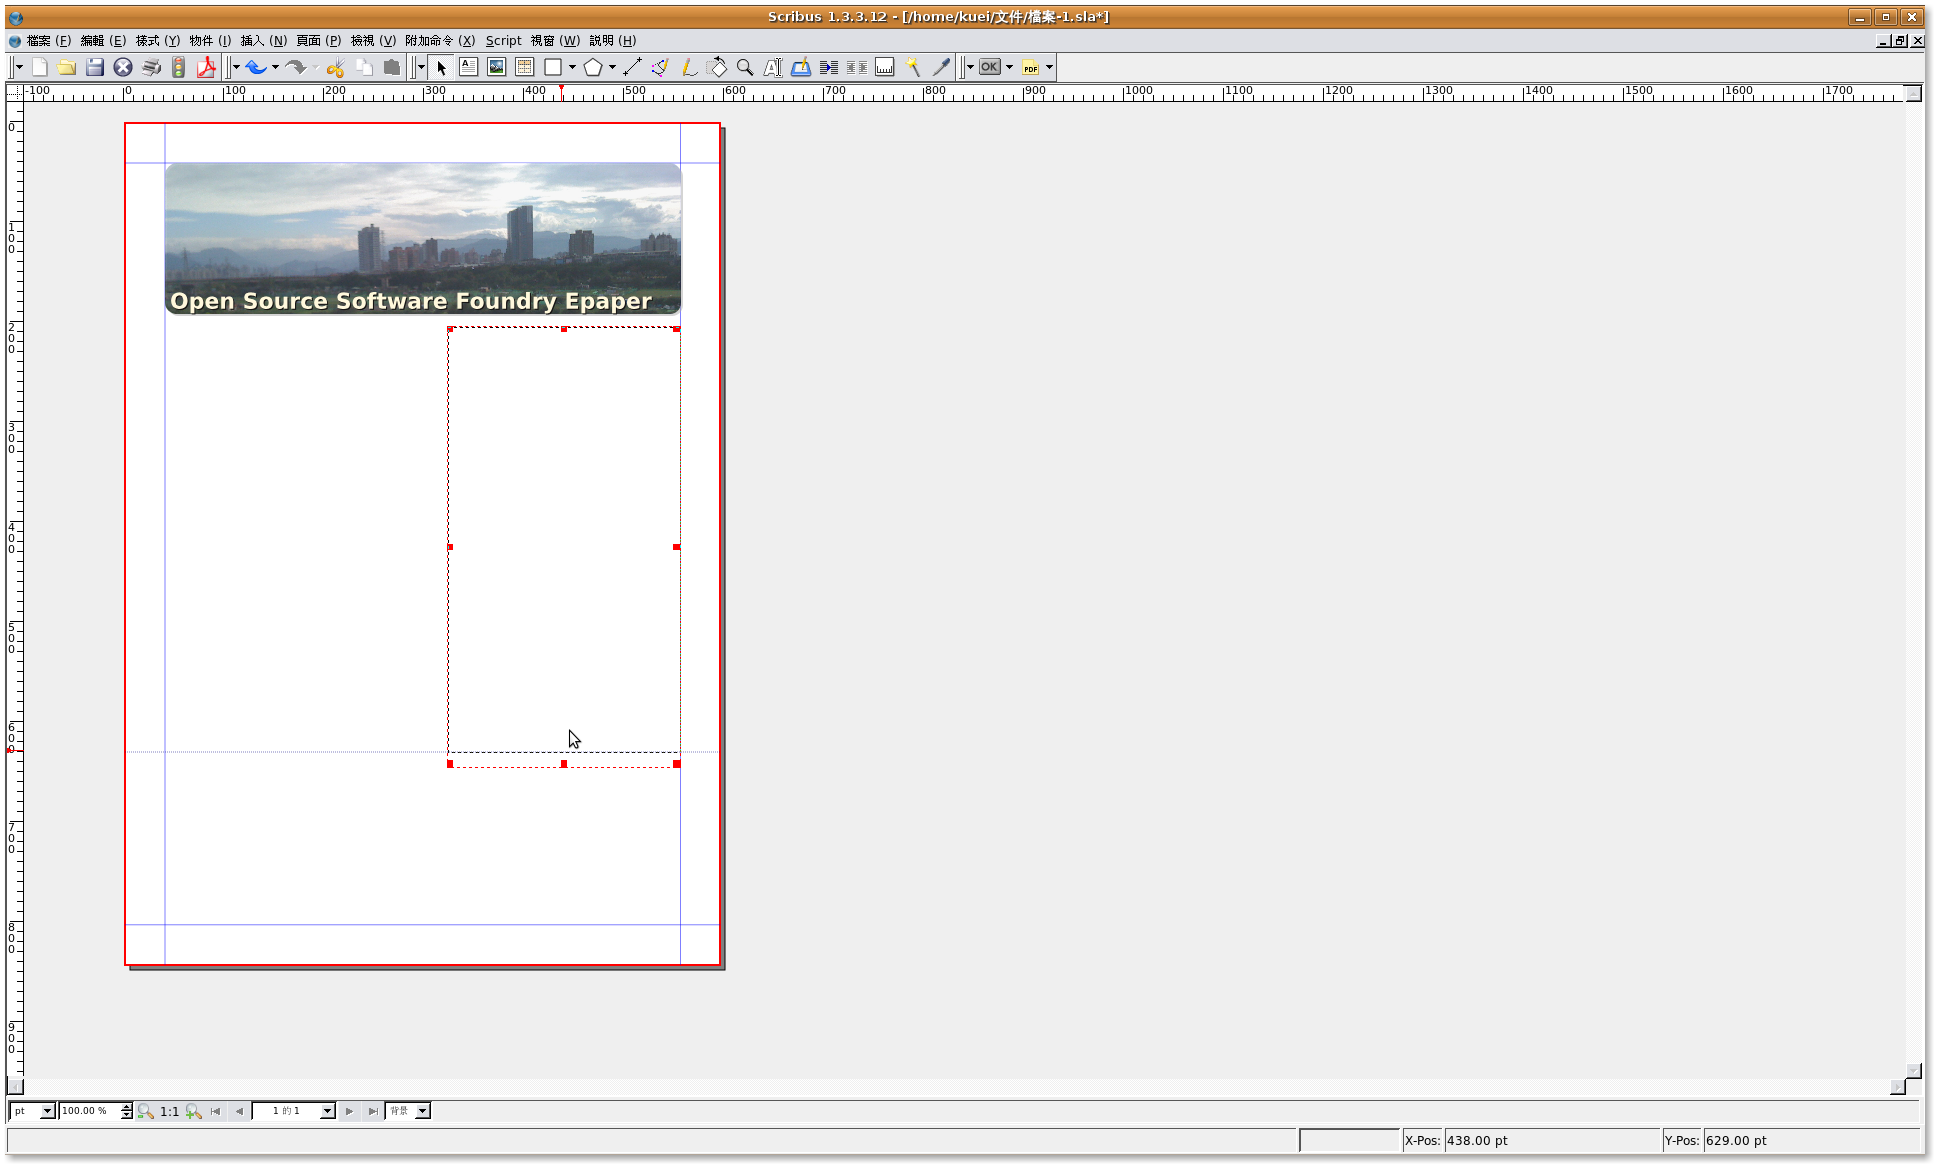Click the Measurements ruler tool
This screenshot has height=1164, width=1934.
point(885,67)
